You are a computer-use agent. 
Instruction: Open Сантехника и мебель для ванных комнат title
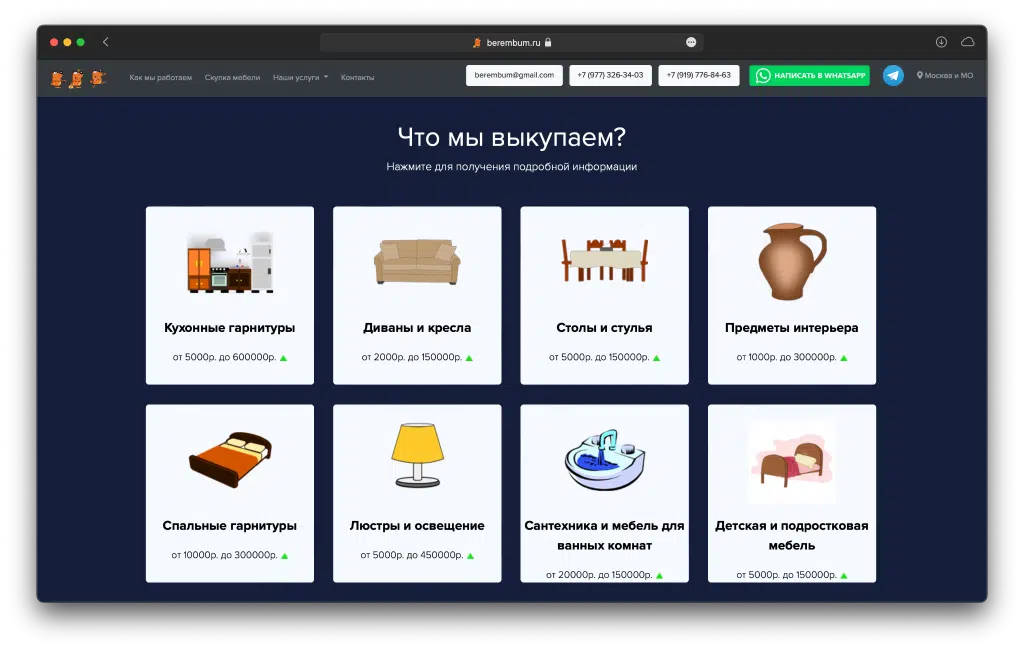click(605, 535)
